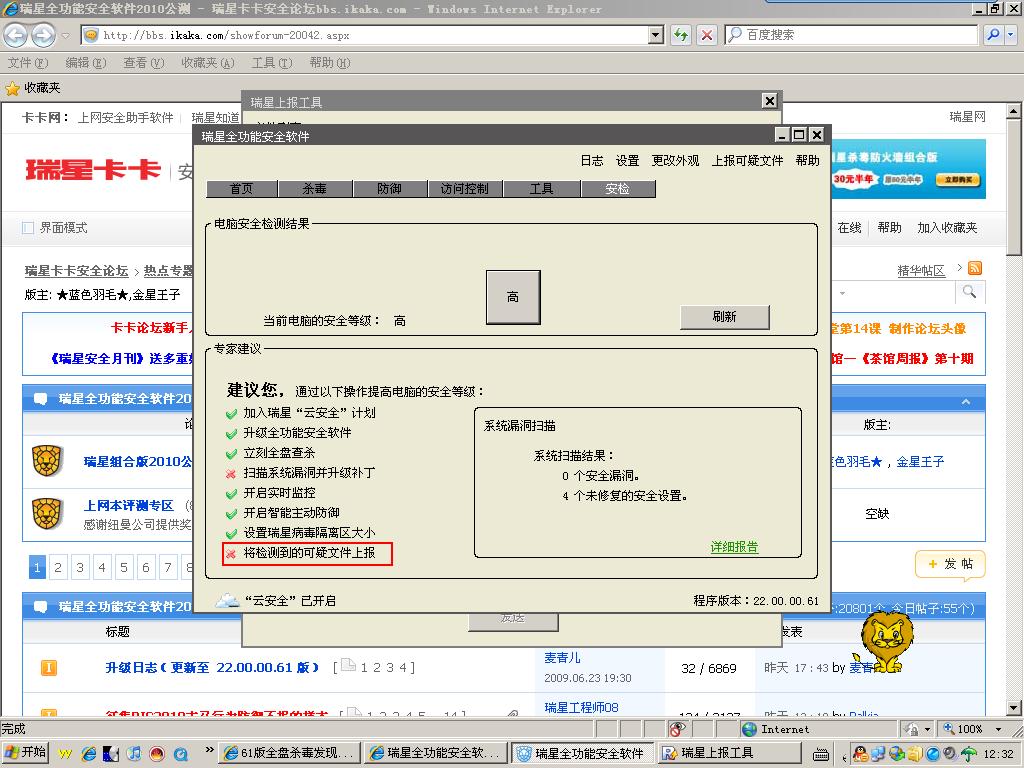Viewport: 1024px width, 768px height.
Task: Open the address bar URL dropdown
Action: coord(656,35)
